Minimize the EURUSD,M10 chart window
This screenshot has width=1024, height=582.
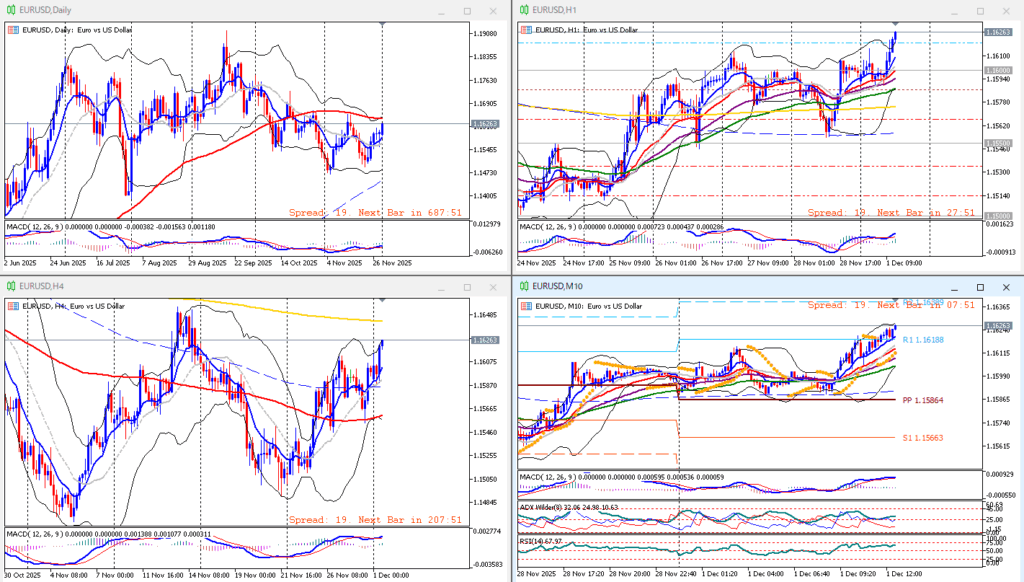tap(953, 285)
